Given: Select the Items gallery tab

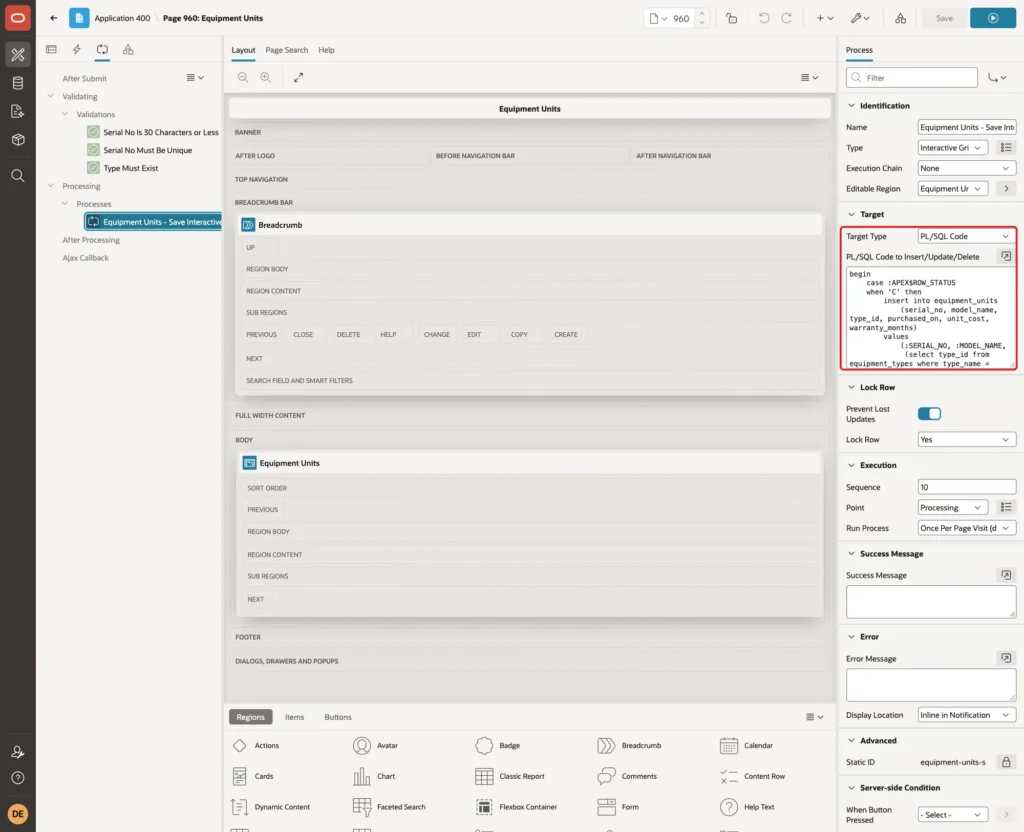Looking at the screenshot, I should point(295,716).
